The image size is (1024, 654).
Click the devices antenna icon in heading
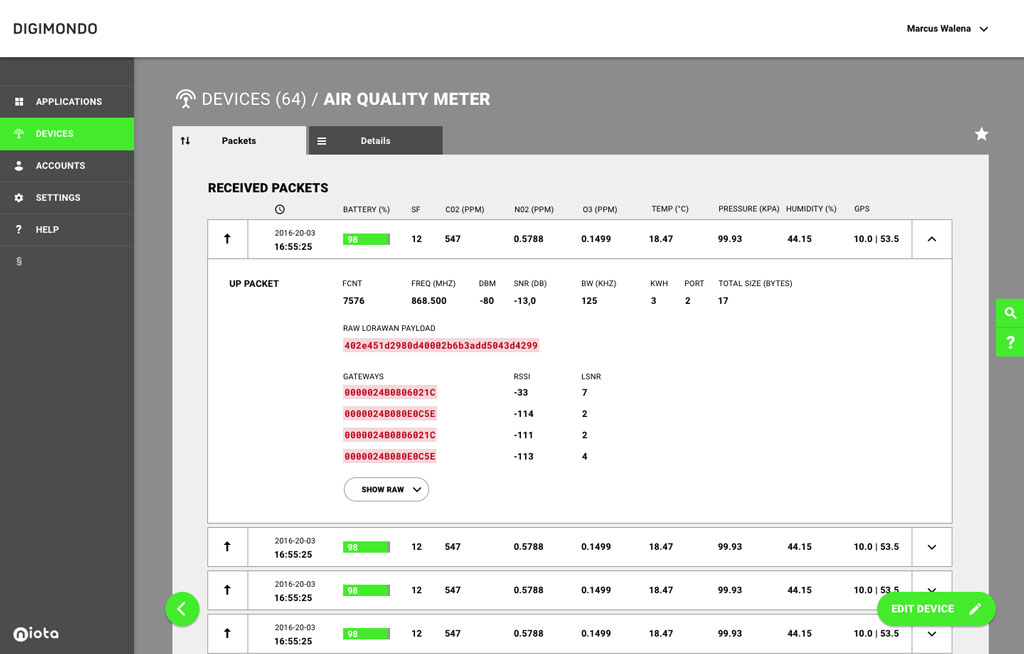pyautogui.click(x=185, y=99)
